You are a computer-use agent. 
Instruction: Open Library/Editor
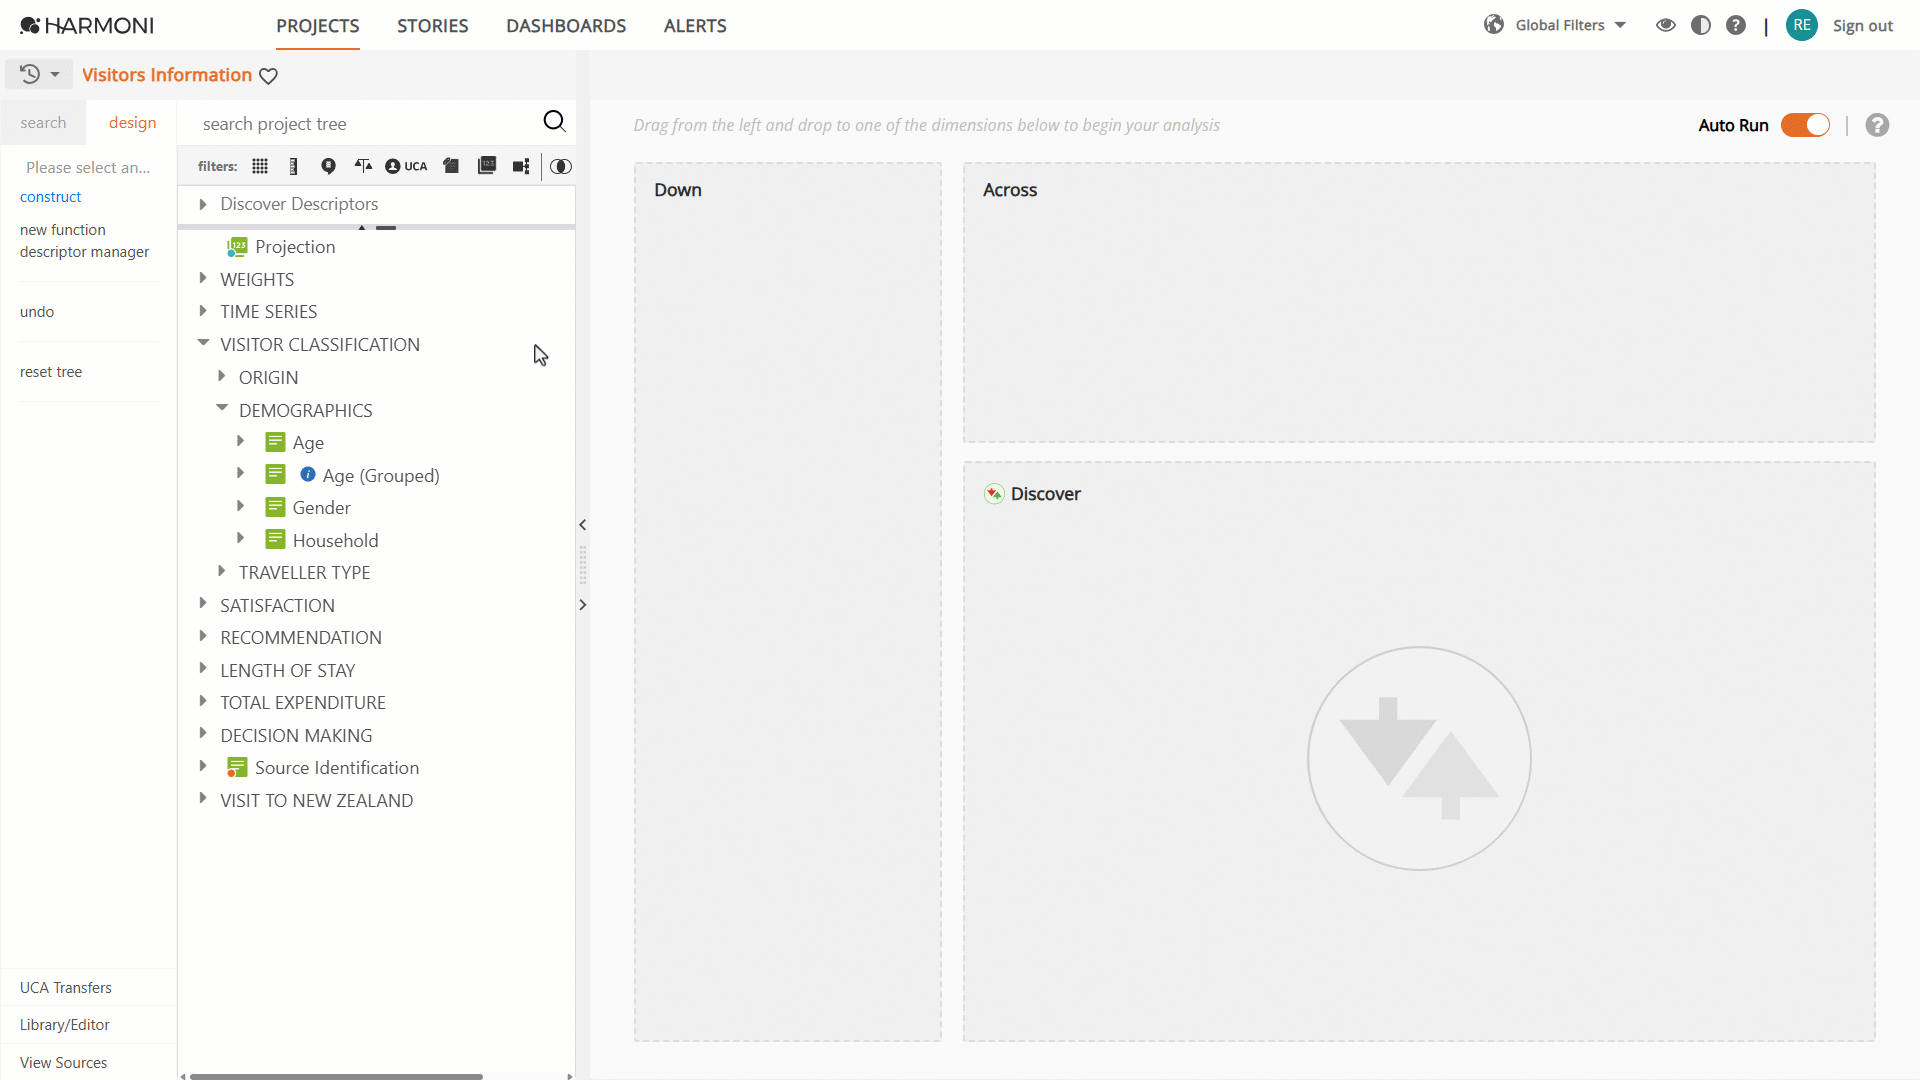coord(65,1025)
